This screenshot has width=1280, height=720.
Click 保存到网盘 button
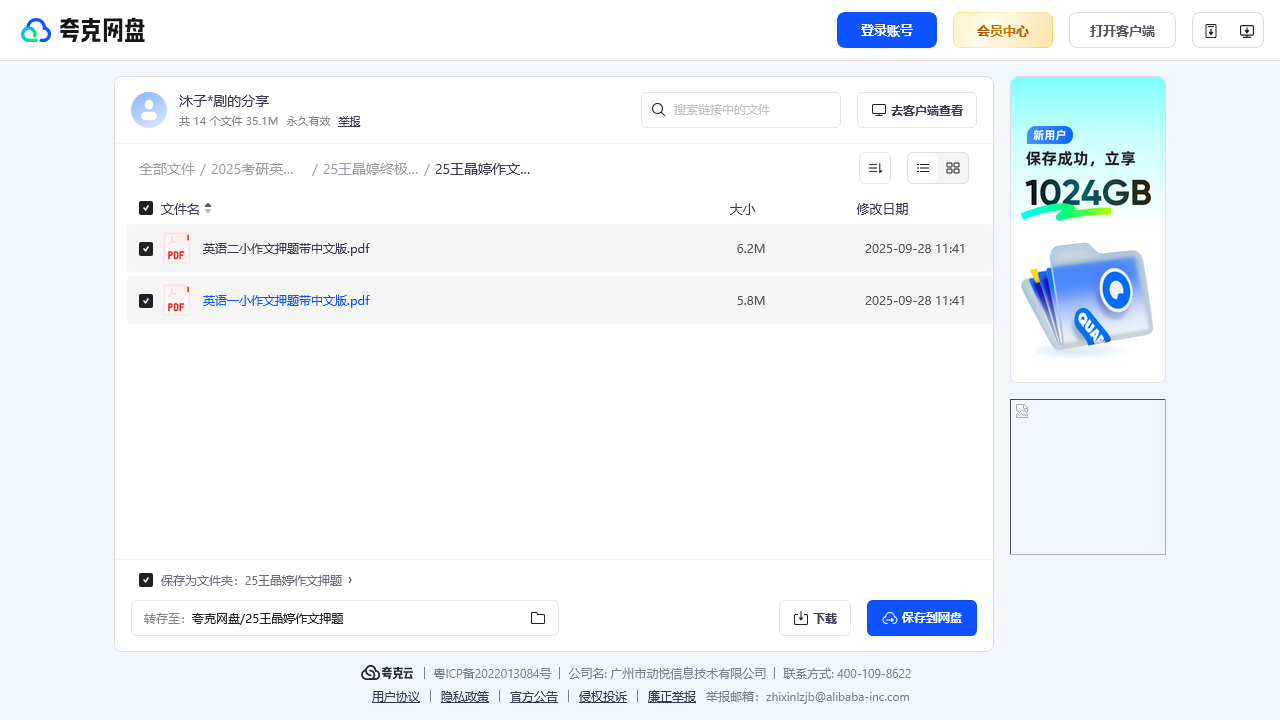[922, 618]
